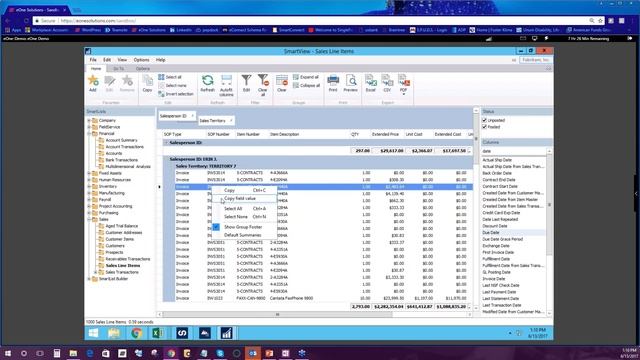
Task: Select the Receivables Transactions SmartList
Action: coord(127,259)
